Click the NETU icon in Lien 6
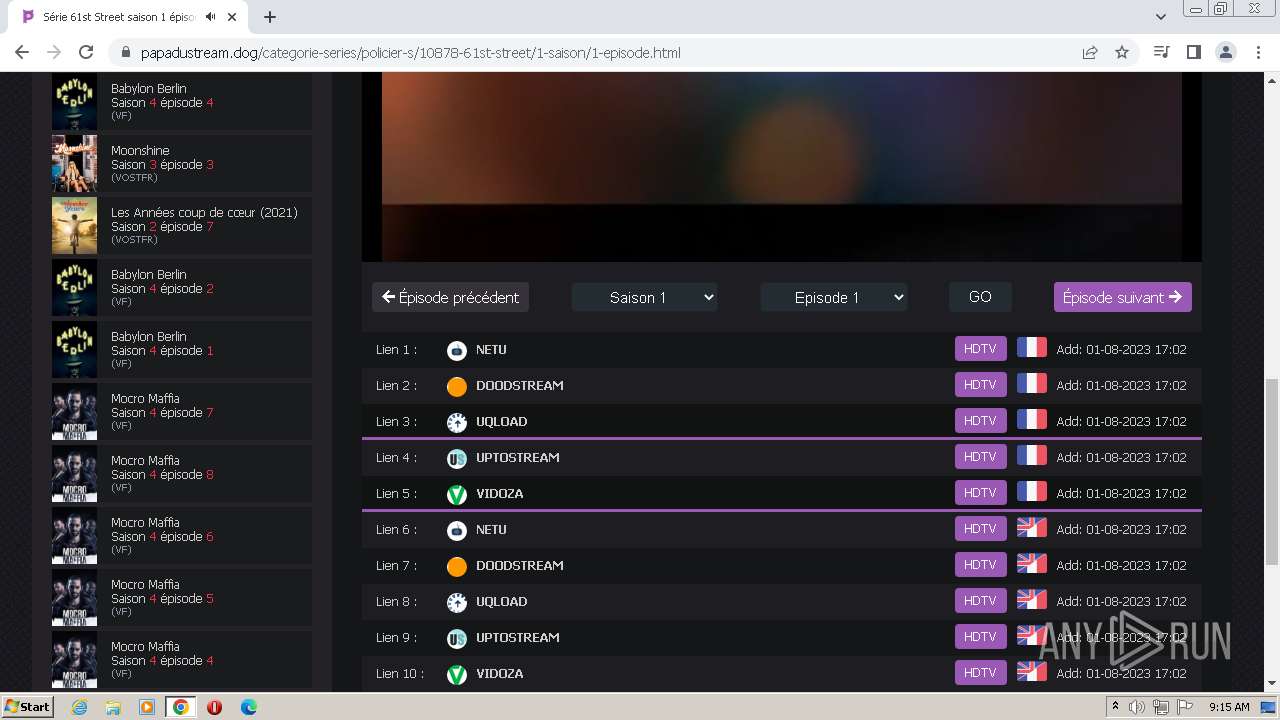Screen dimensions: 1280x720 [x=457, y=530]
